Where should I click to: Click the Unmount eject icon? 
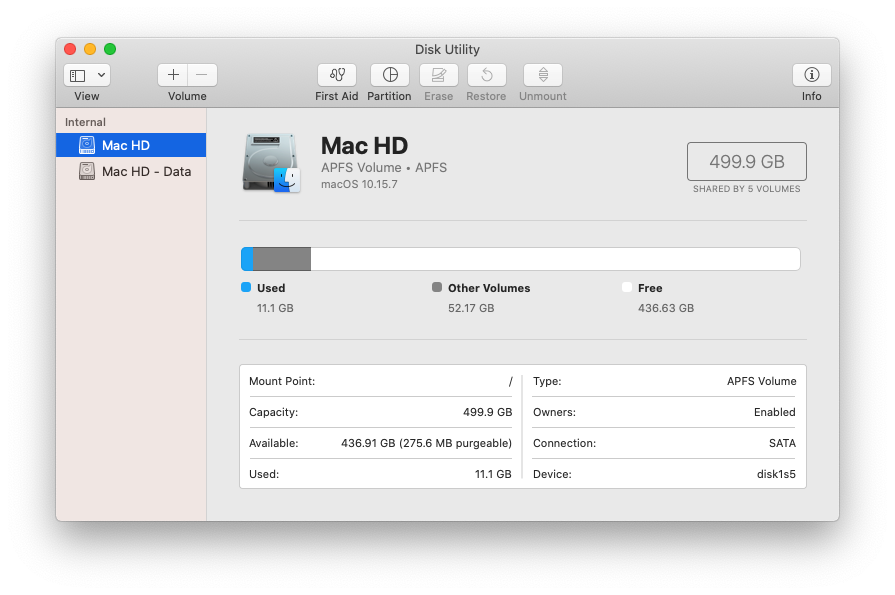point(543,75)
